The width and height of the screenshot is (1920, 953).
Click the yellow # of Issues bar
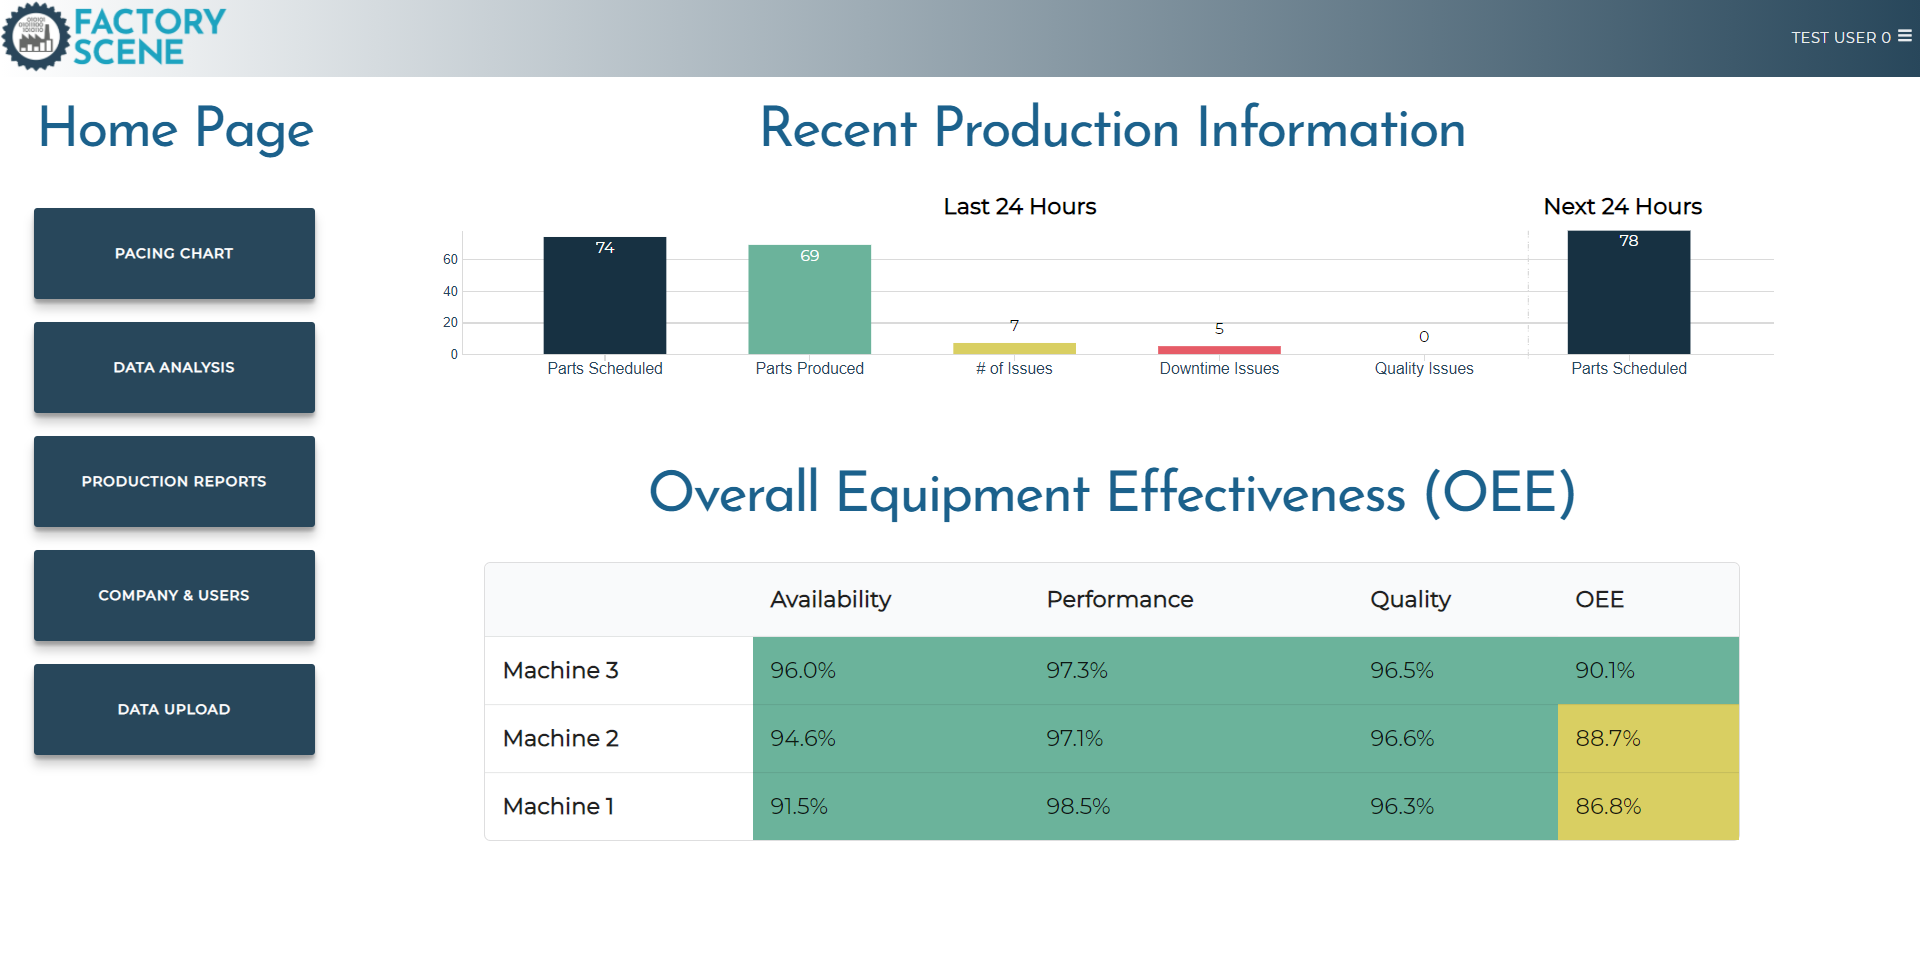coord(1014,348)
